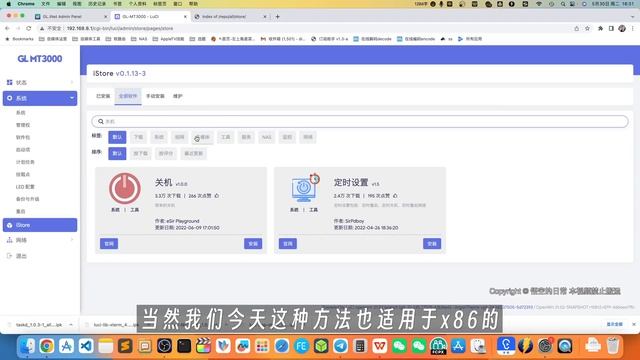Viewport: 640px width, 360px height.
Task: Open Final Cut Pro from the Dock
Action: 203,346
